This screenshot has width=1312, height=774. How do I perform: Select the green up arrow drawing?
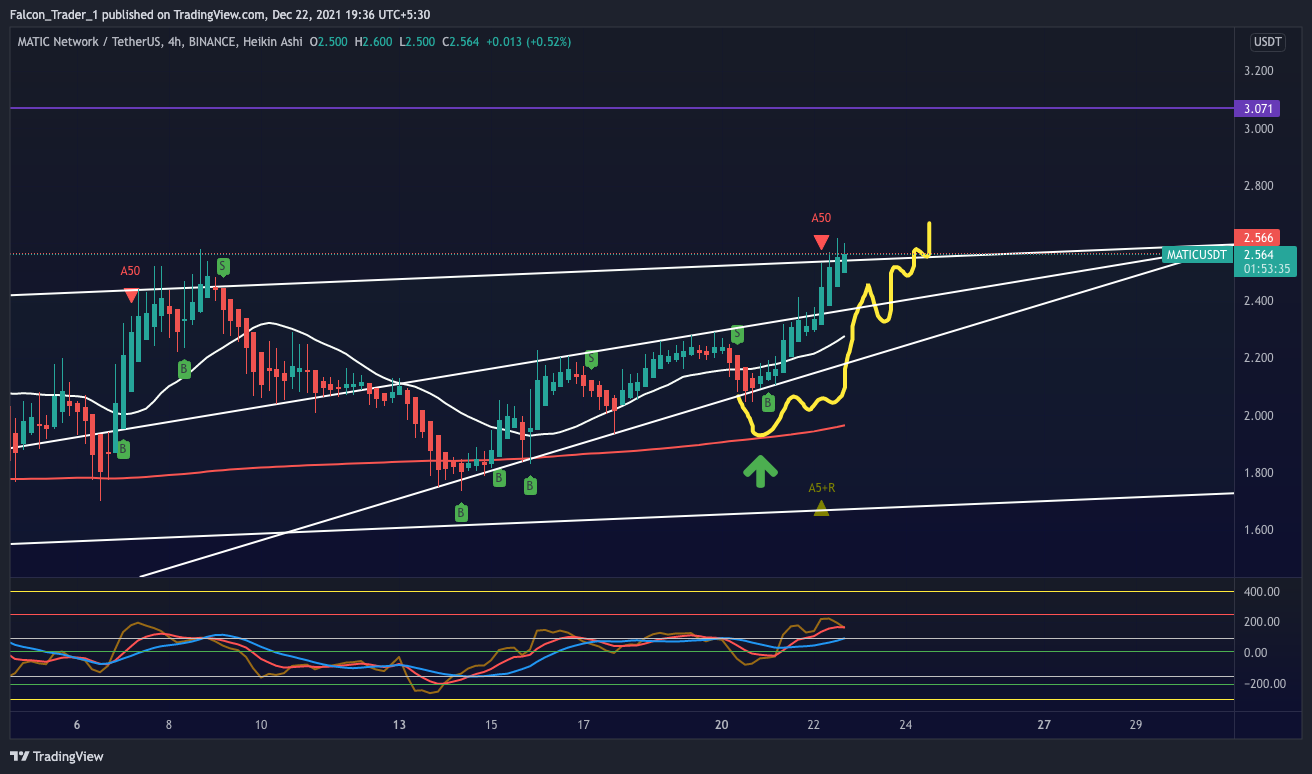click(x=760, y=471)
